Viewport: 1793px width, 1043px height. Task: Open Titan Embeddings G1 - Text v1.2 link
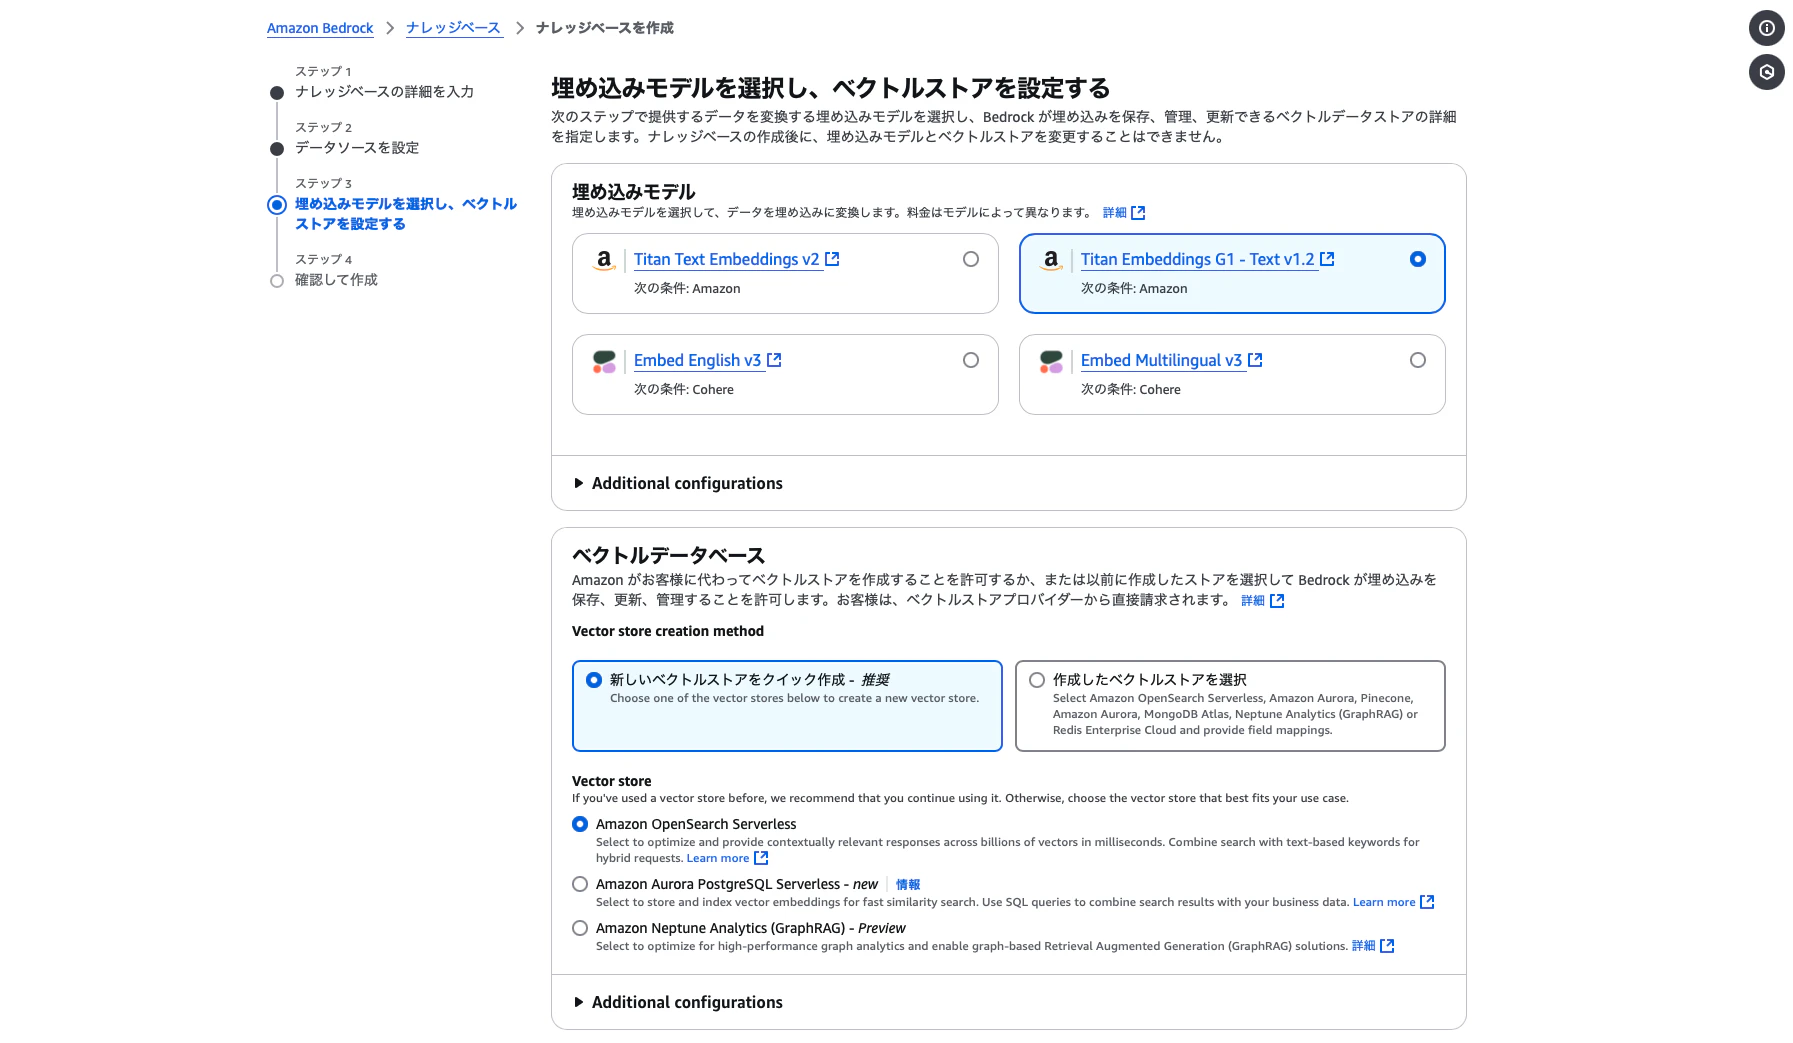(x=1197, y=259)
